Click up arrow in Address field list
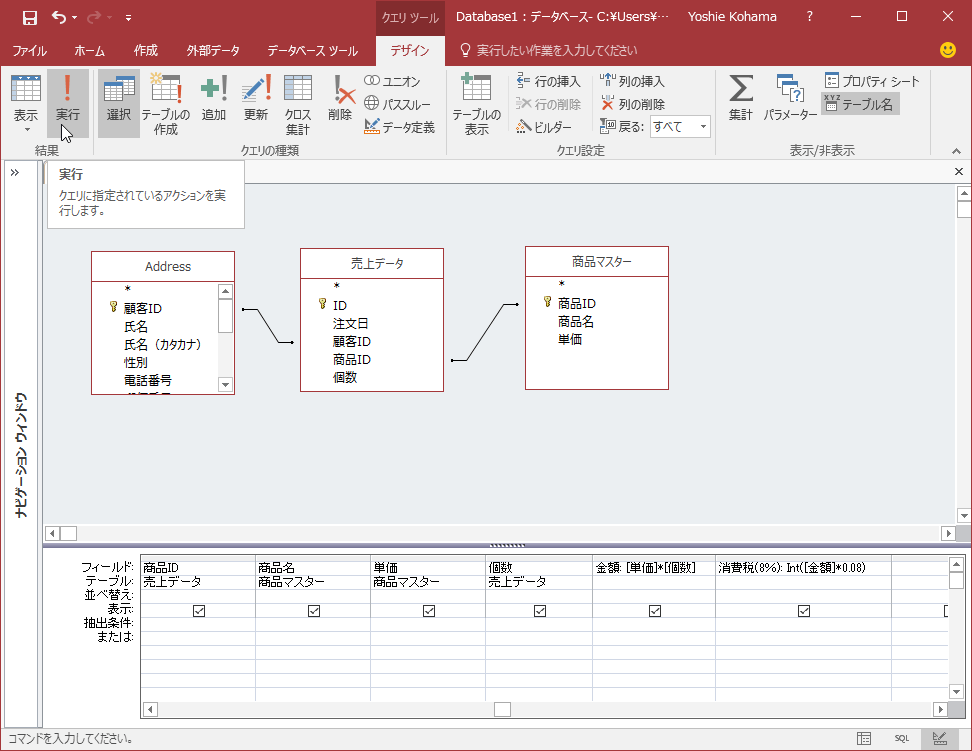The image size is (972, 751). [x=226, y=291]
